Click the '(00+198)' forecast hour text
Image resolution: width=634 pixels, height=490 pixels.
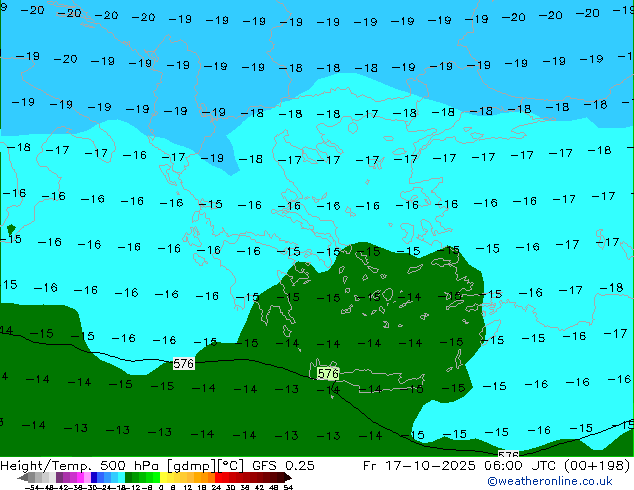point(597,465)
